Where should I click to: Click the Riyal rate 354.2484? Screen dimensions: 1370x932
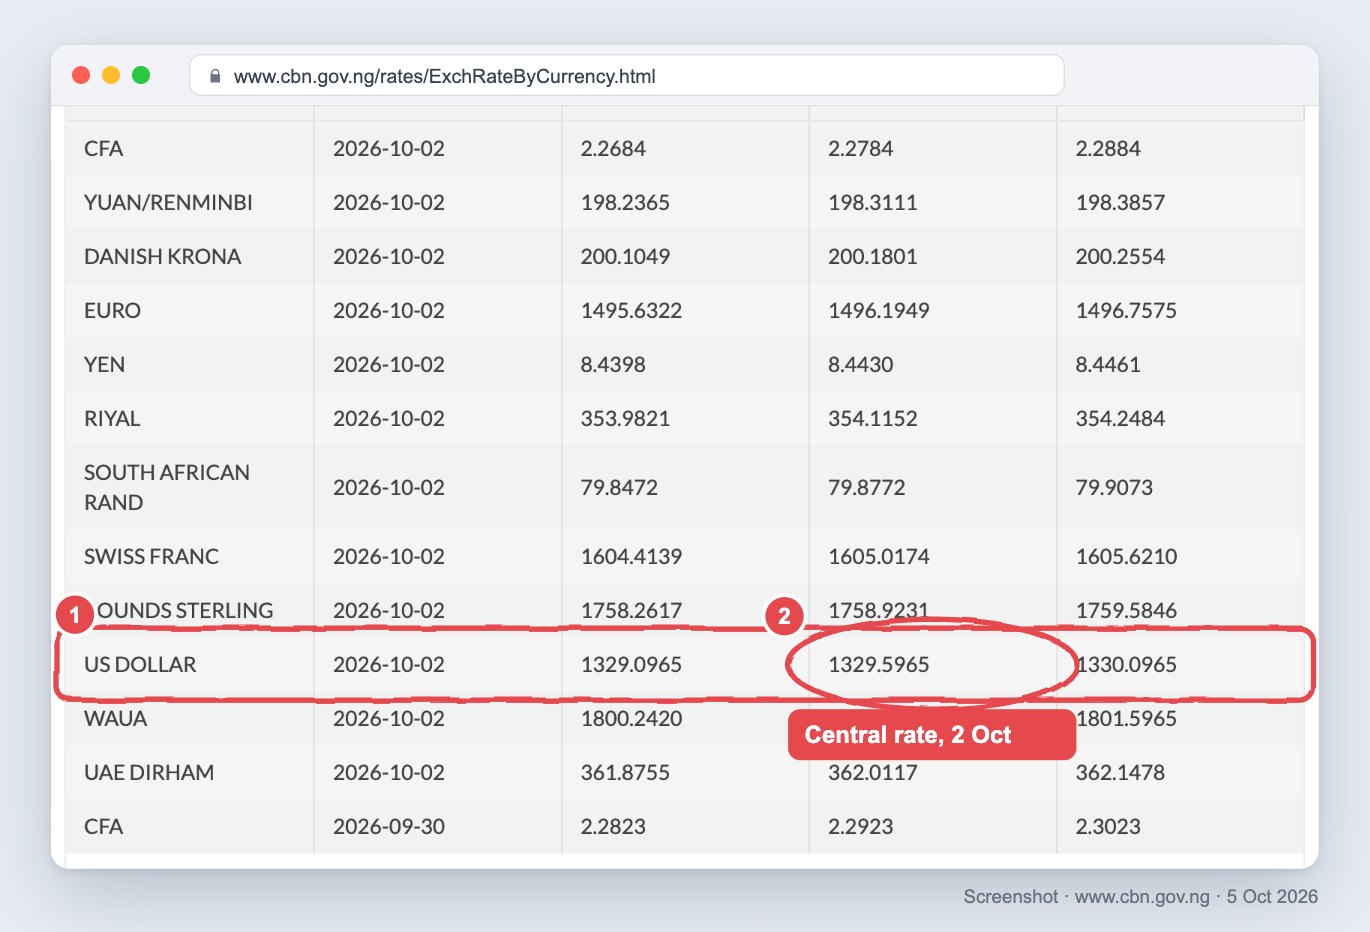click(x=1121, y=419)
